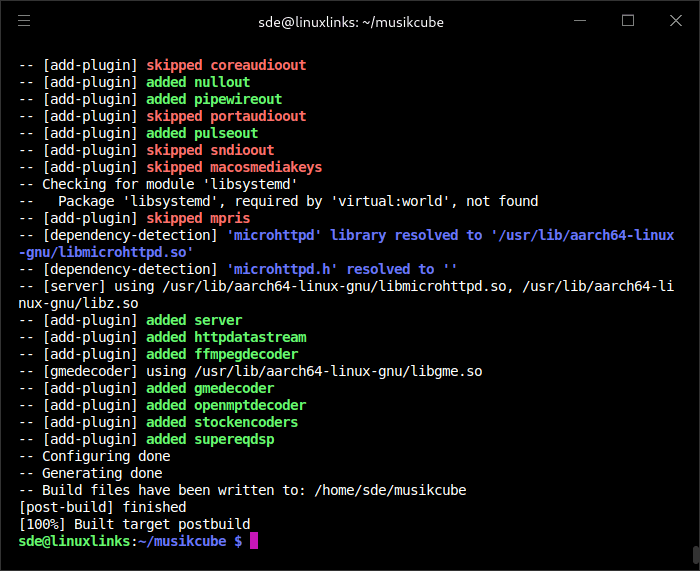
Task: Click 'nux-gnu/libz.so' wrapped line
Action: 79,303
